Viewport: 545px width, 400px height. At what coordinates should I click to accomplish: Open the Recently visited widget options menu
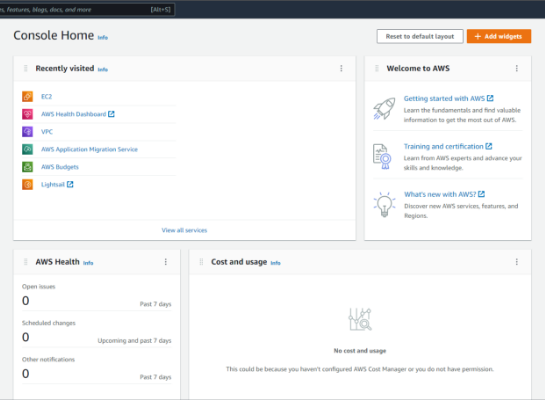341,68
